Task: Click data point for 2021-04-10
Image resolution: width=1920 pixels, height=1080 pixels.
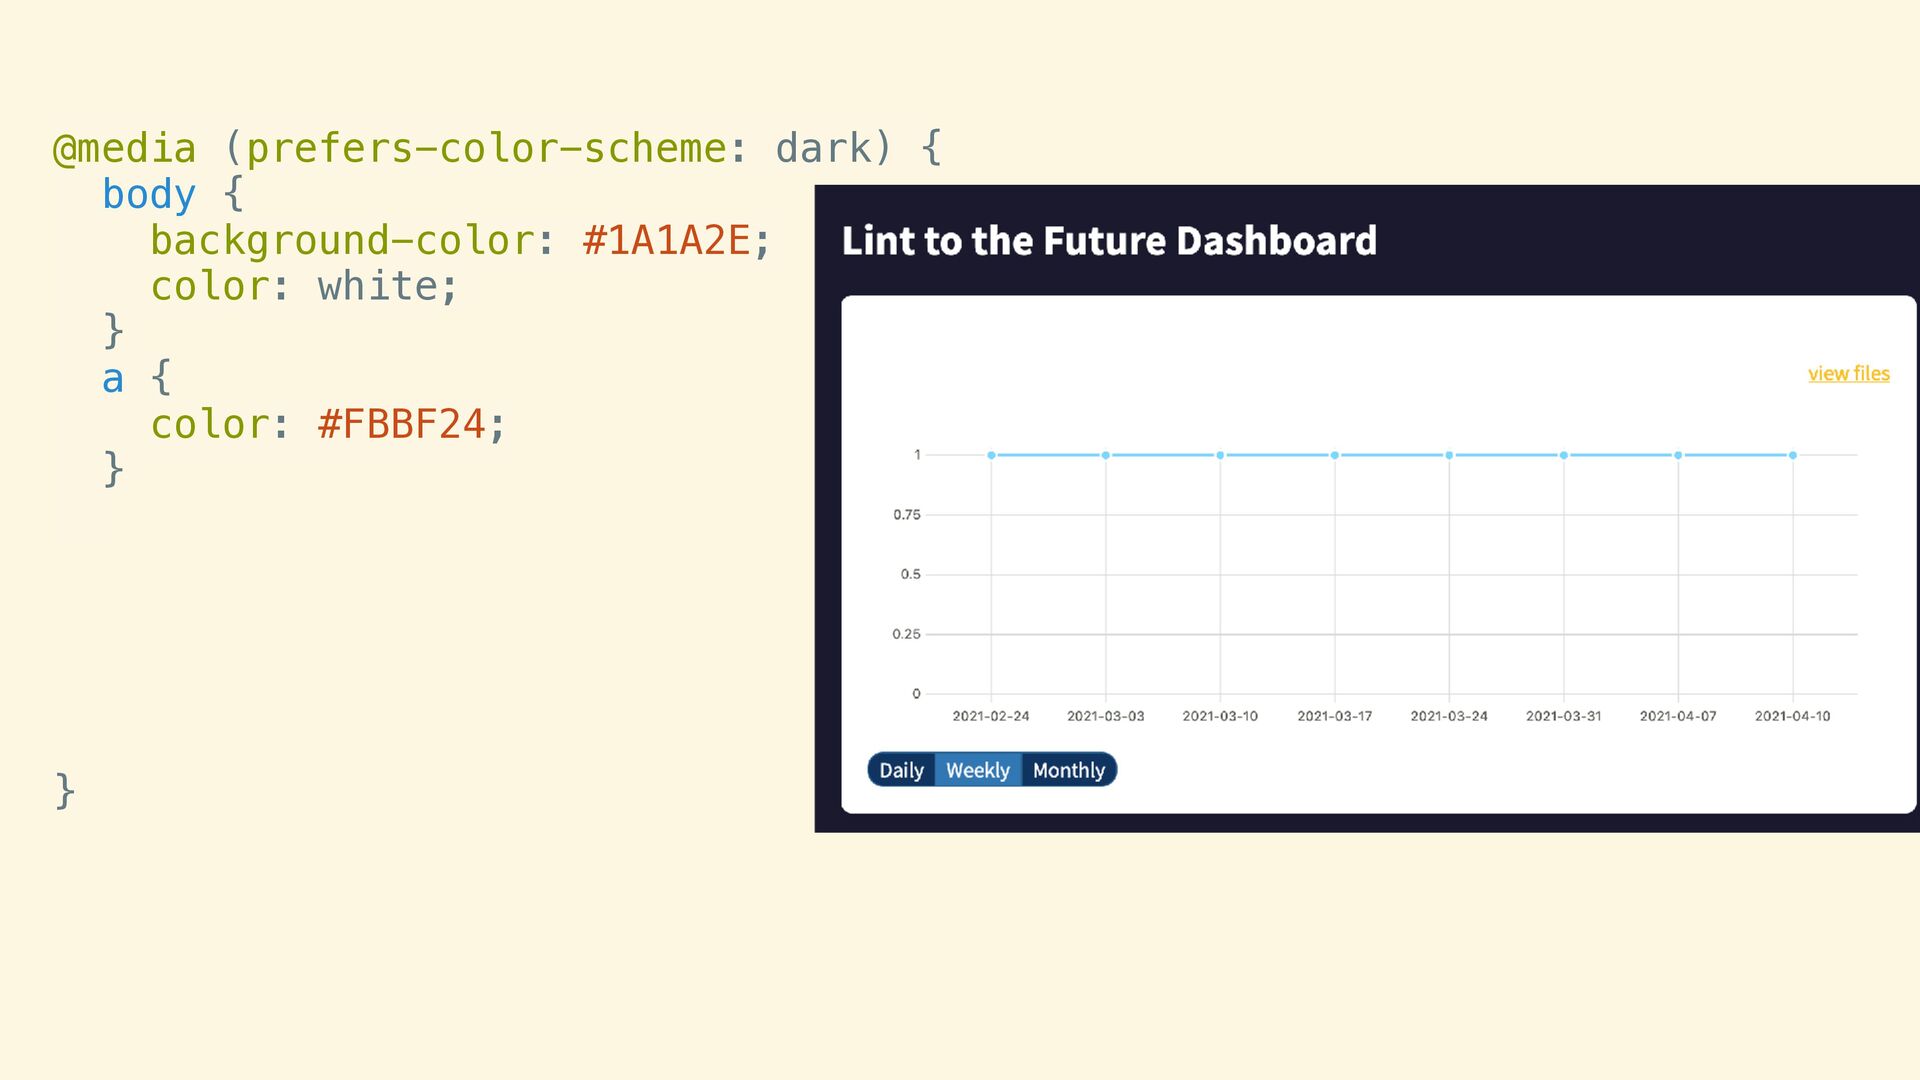Action: point(1793,455)
